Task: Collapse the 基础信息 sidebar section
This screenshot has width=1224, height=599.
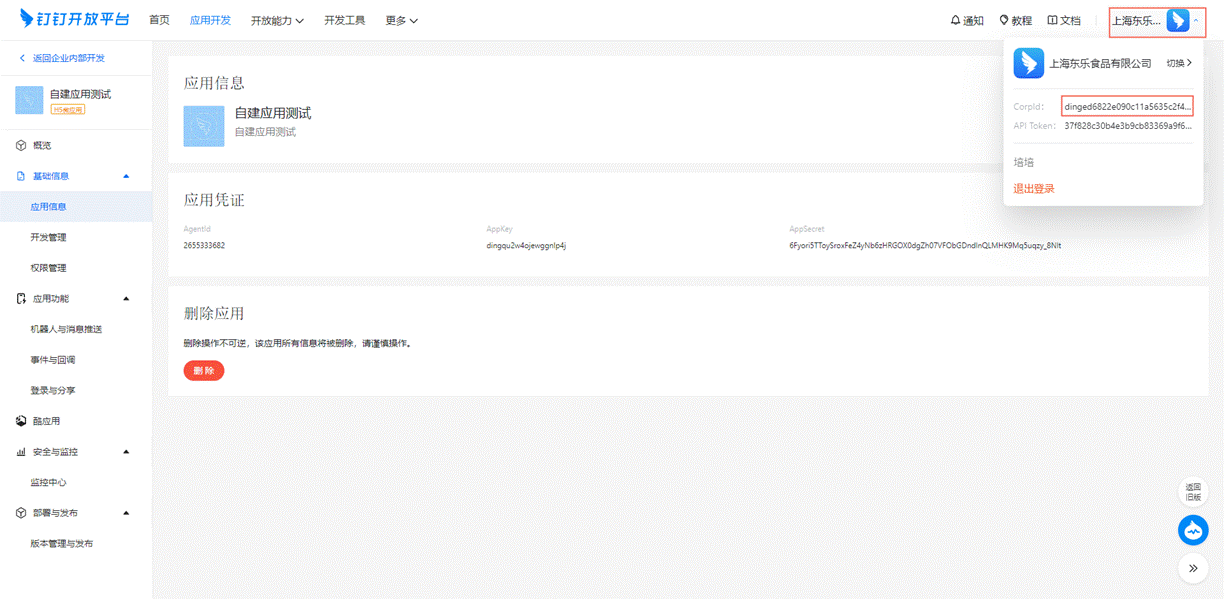Action: tap(126, 176)
